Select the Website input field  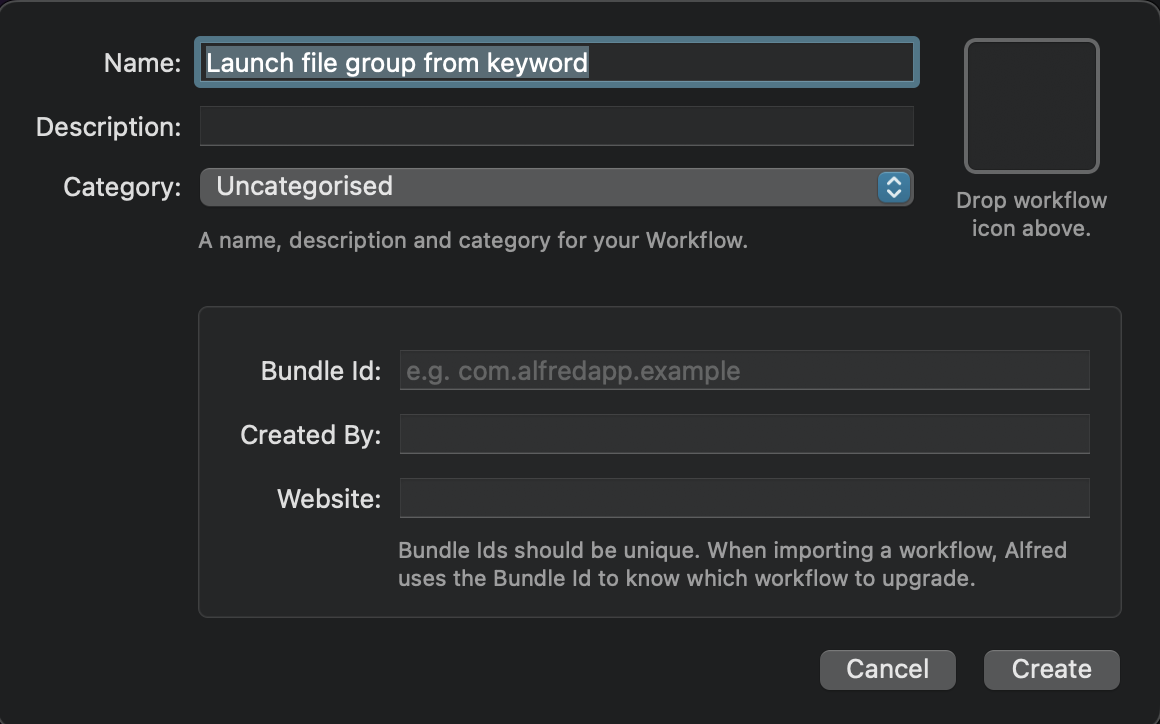pos(744,498)
